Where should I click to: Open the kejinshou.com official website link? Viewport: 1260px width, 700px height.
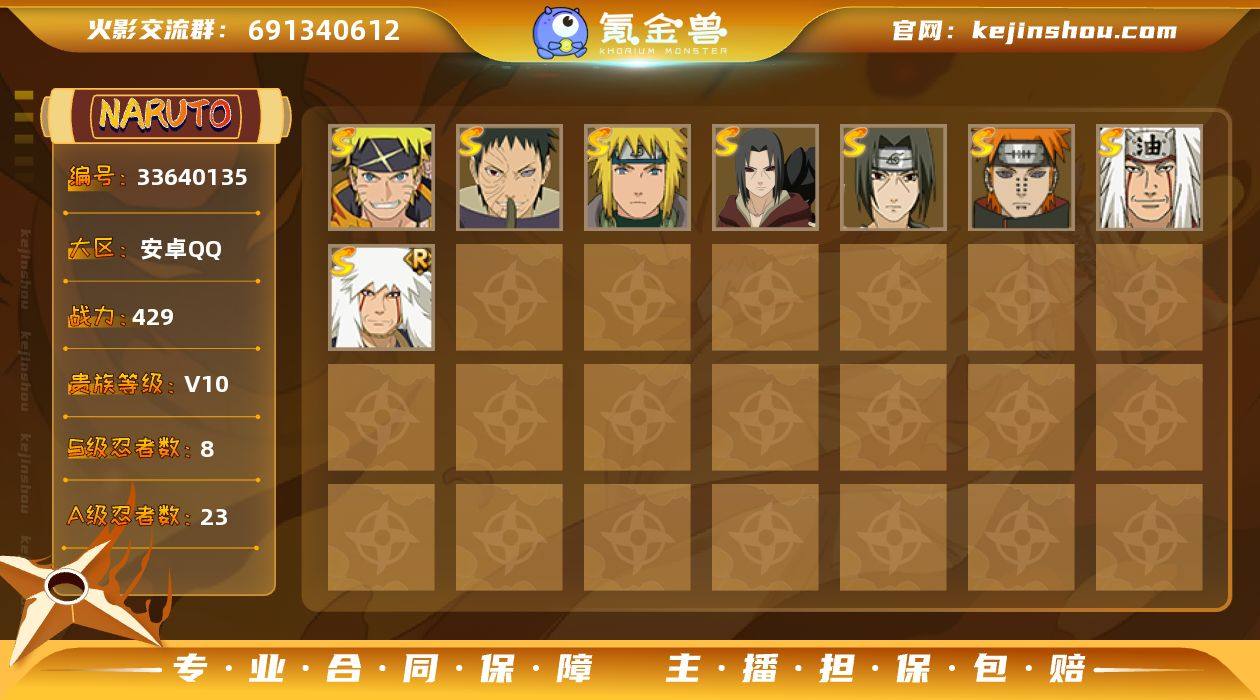point(1075,31)
